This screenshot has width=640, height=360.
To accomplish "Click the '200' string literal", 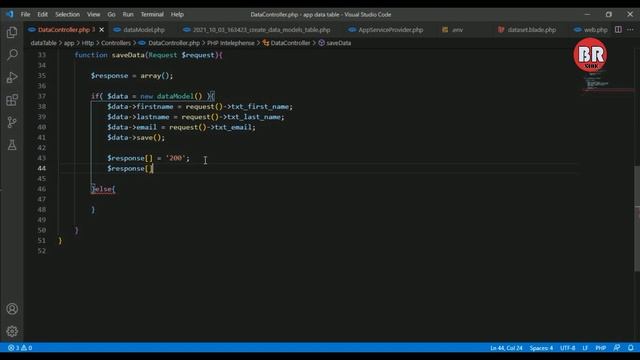I will coord(176,158).
